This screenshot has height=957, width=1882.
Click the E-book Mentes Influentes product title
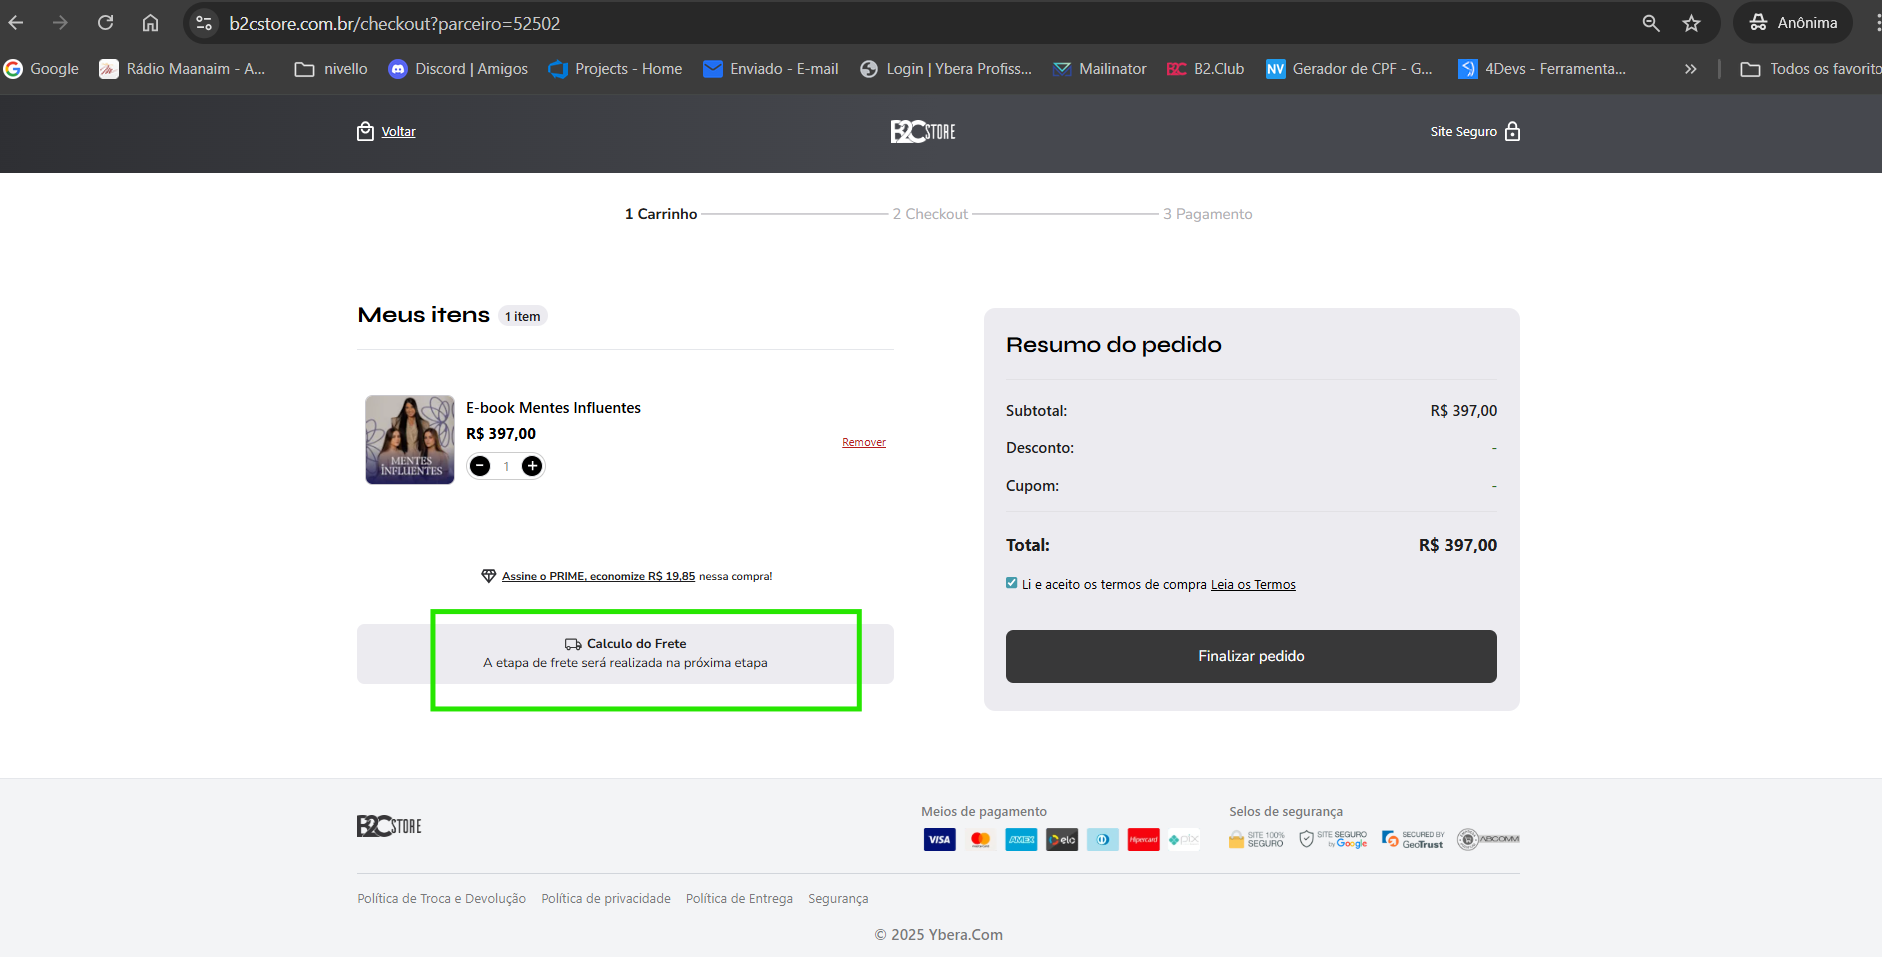tap(553, 408)
